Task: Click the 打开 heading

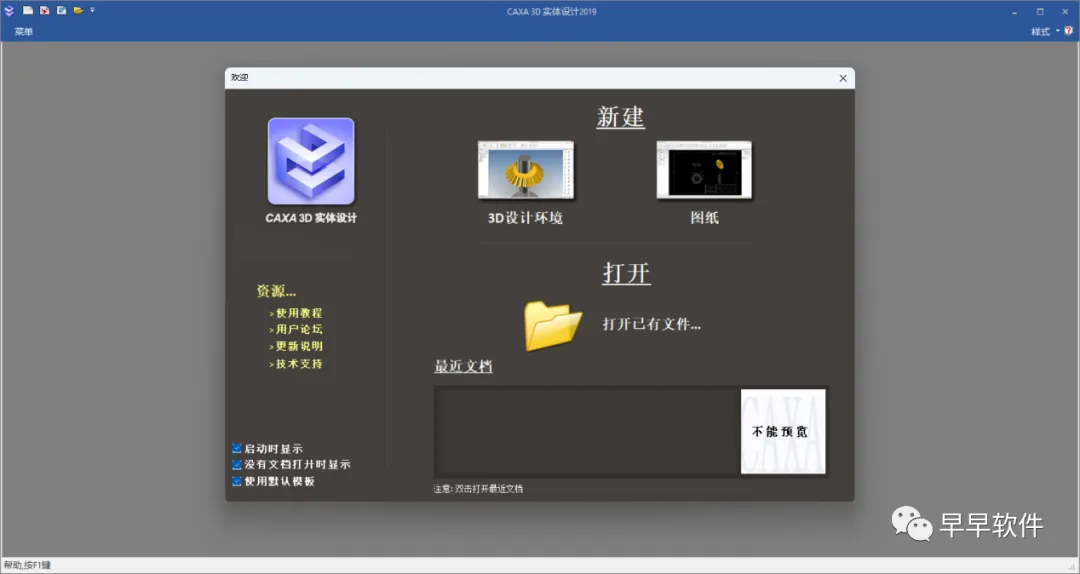Action: 626,274
